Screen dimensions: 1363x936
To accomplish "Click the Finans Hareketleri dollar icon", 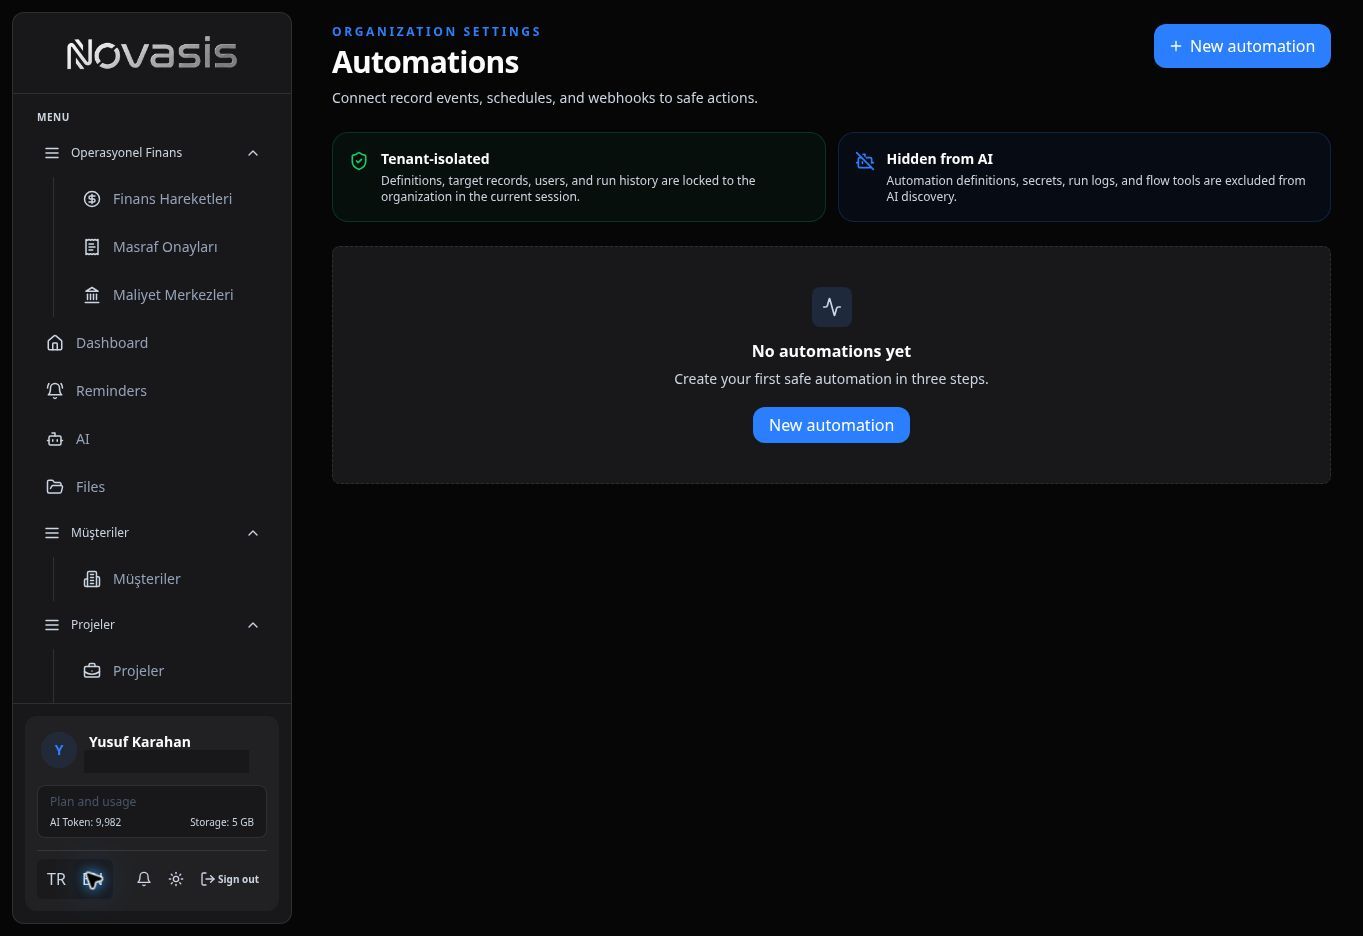I will [92, 199].
